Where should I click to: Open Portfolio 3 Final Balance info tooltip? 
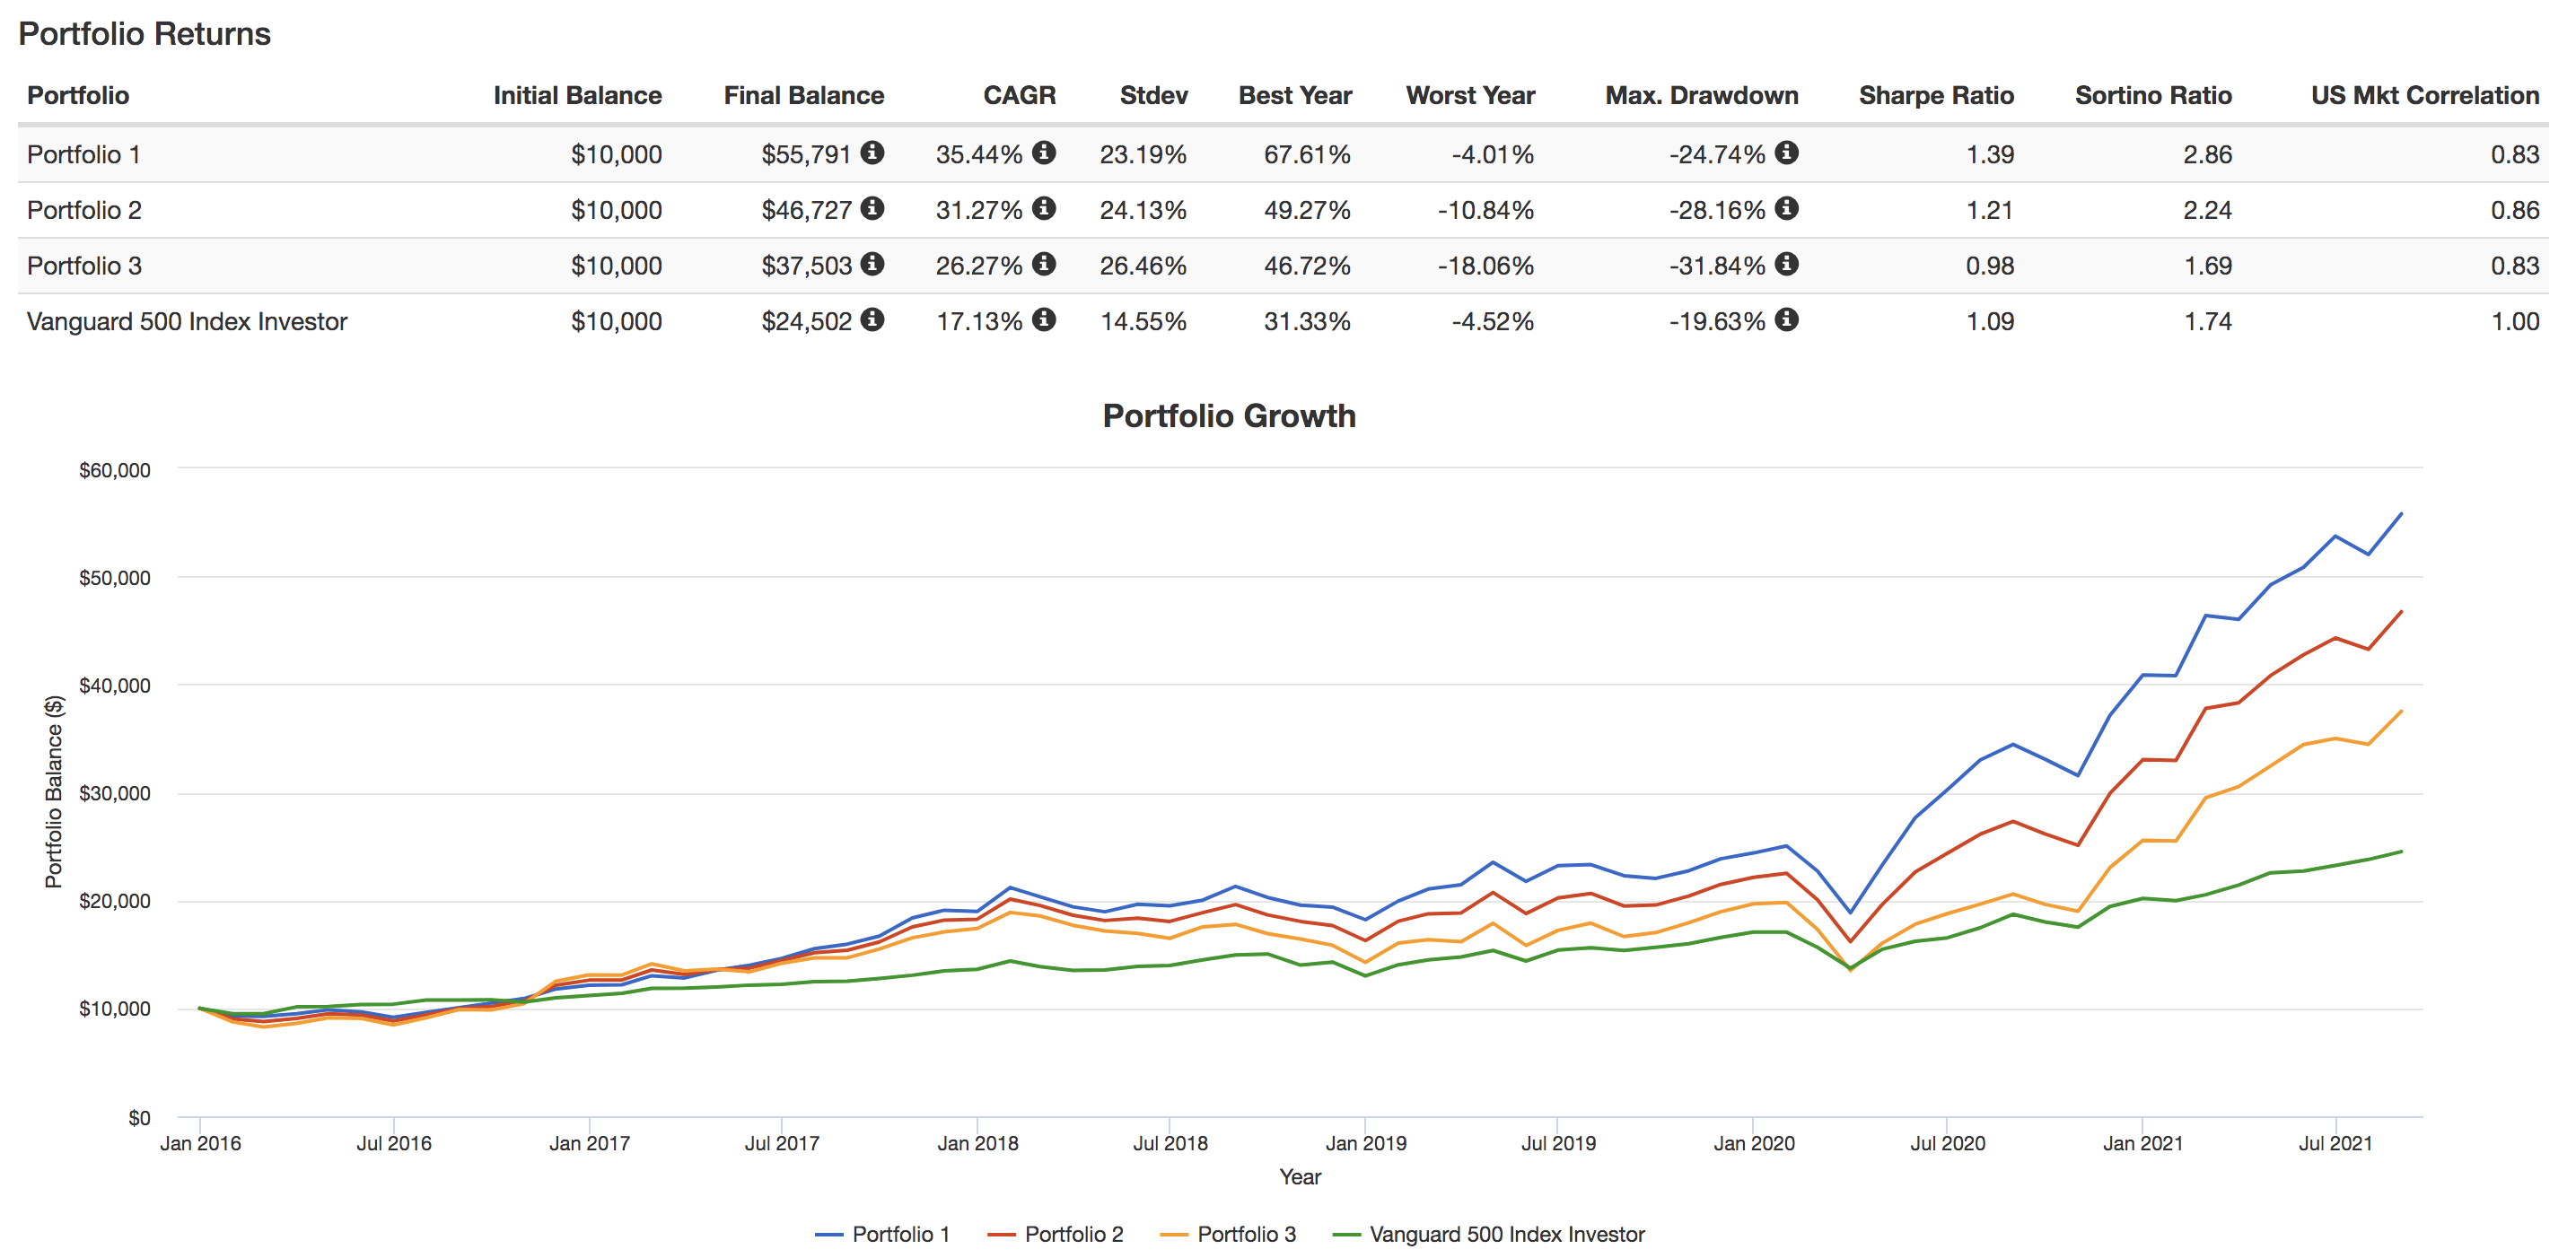875,266
